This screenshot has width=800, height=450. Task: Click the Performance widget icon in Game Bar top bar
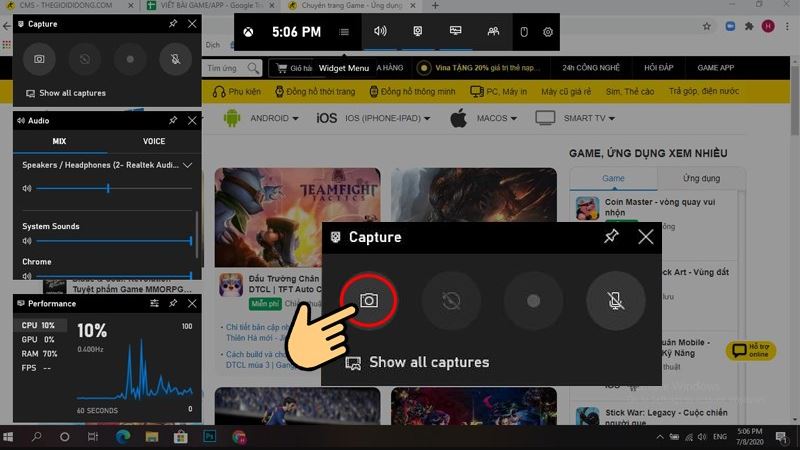point(455,32)
